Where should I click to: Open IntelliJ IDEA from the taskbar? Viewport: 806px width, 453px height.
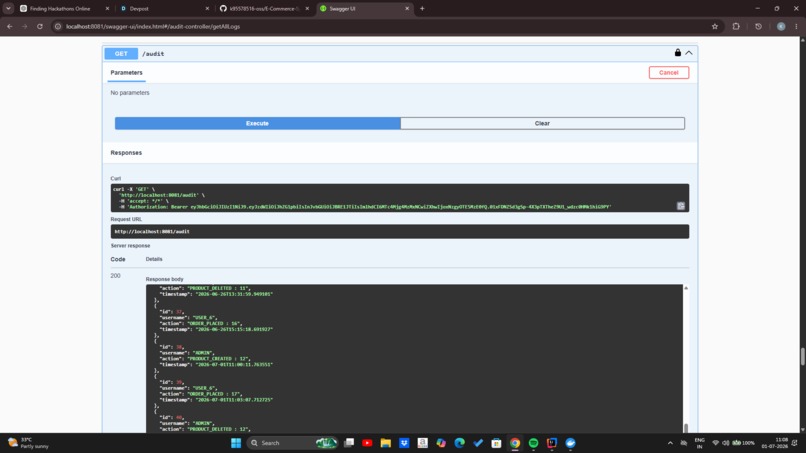click(552, 443)
